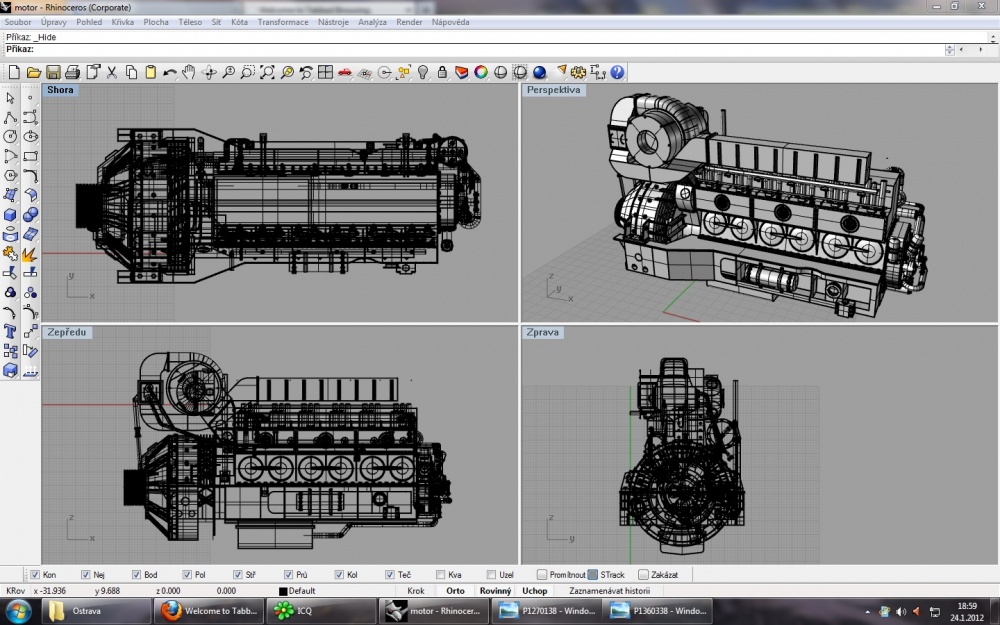This screenshot has width=1000, height=625.
Task: Enable the Uzel osnap checkbox
Action: pos(491,575)
